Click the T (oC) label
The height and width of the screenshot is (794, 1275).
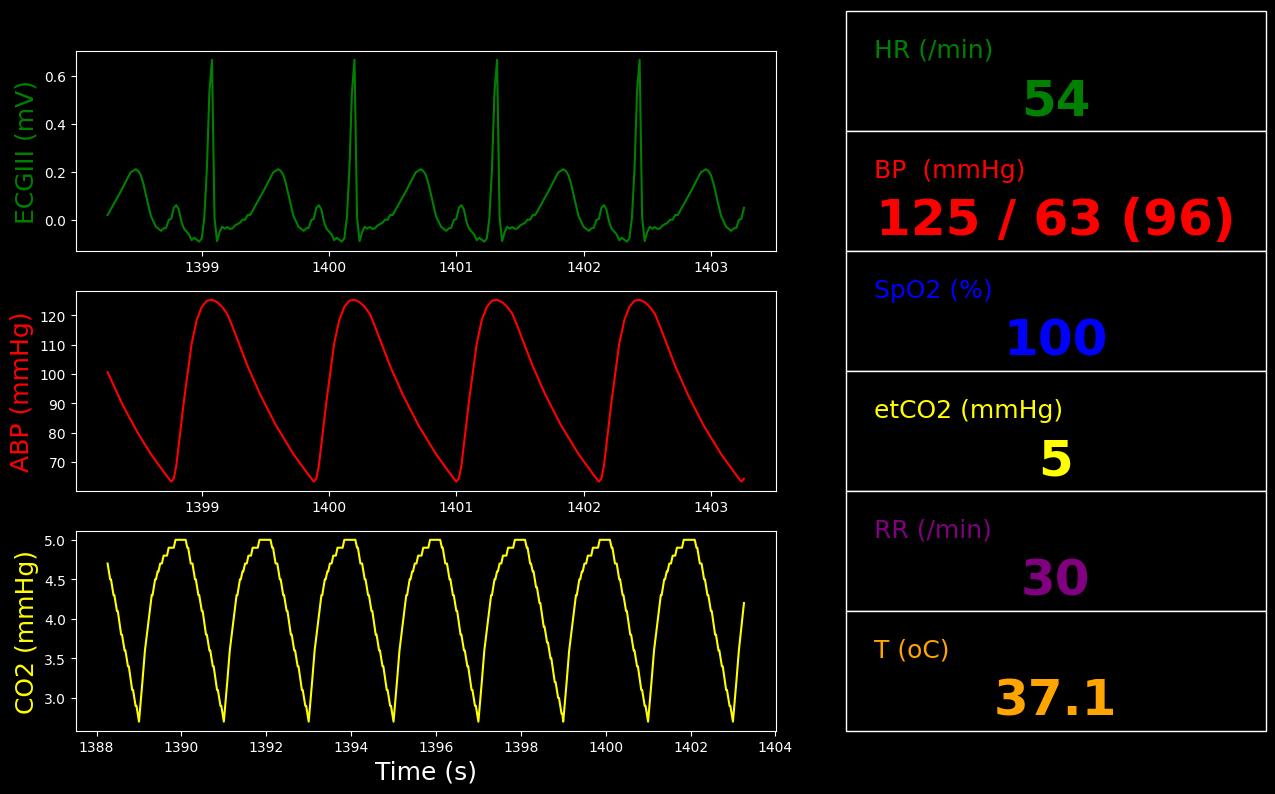tap(911, 650)
